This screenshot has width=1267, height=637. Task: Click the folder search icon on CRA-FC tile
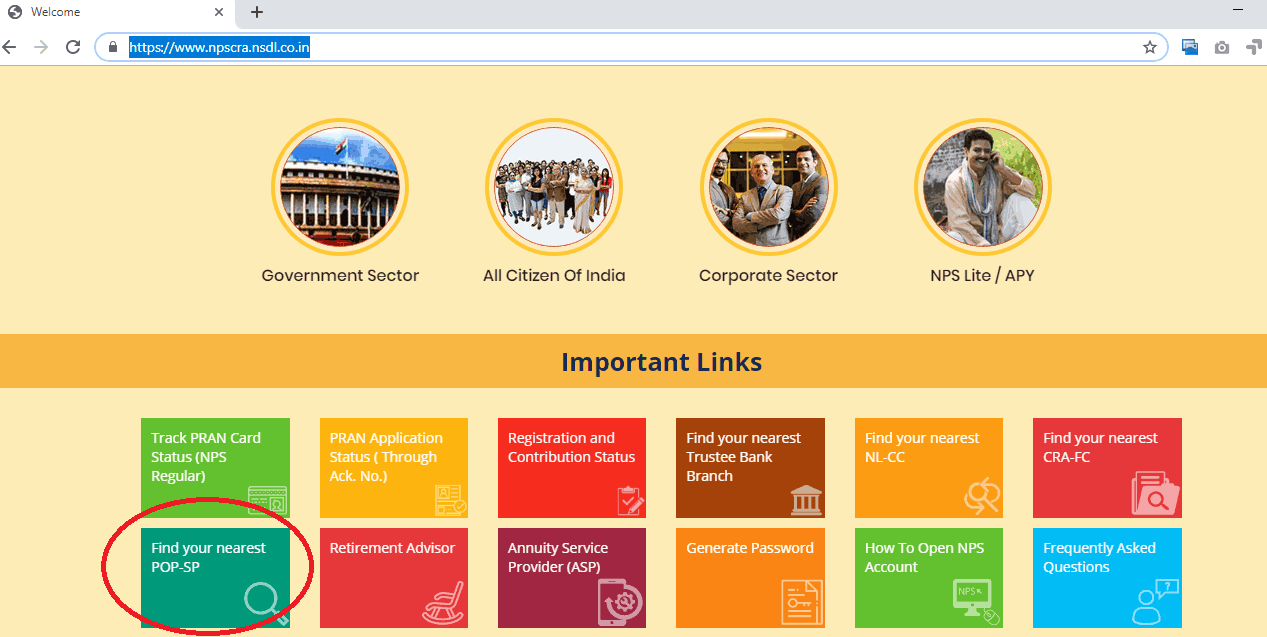[x=1155, y=494]
